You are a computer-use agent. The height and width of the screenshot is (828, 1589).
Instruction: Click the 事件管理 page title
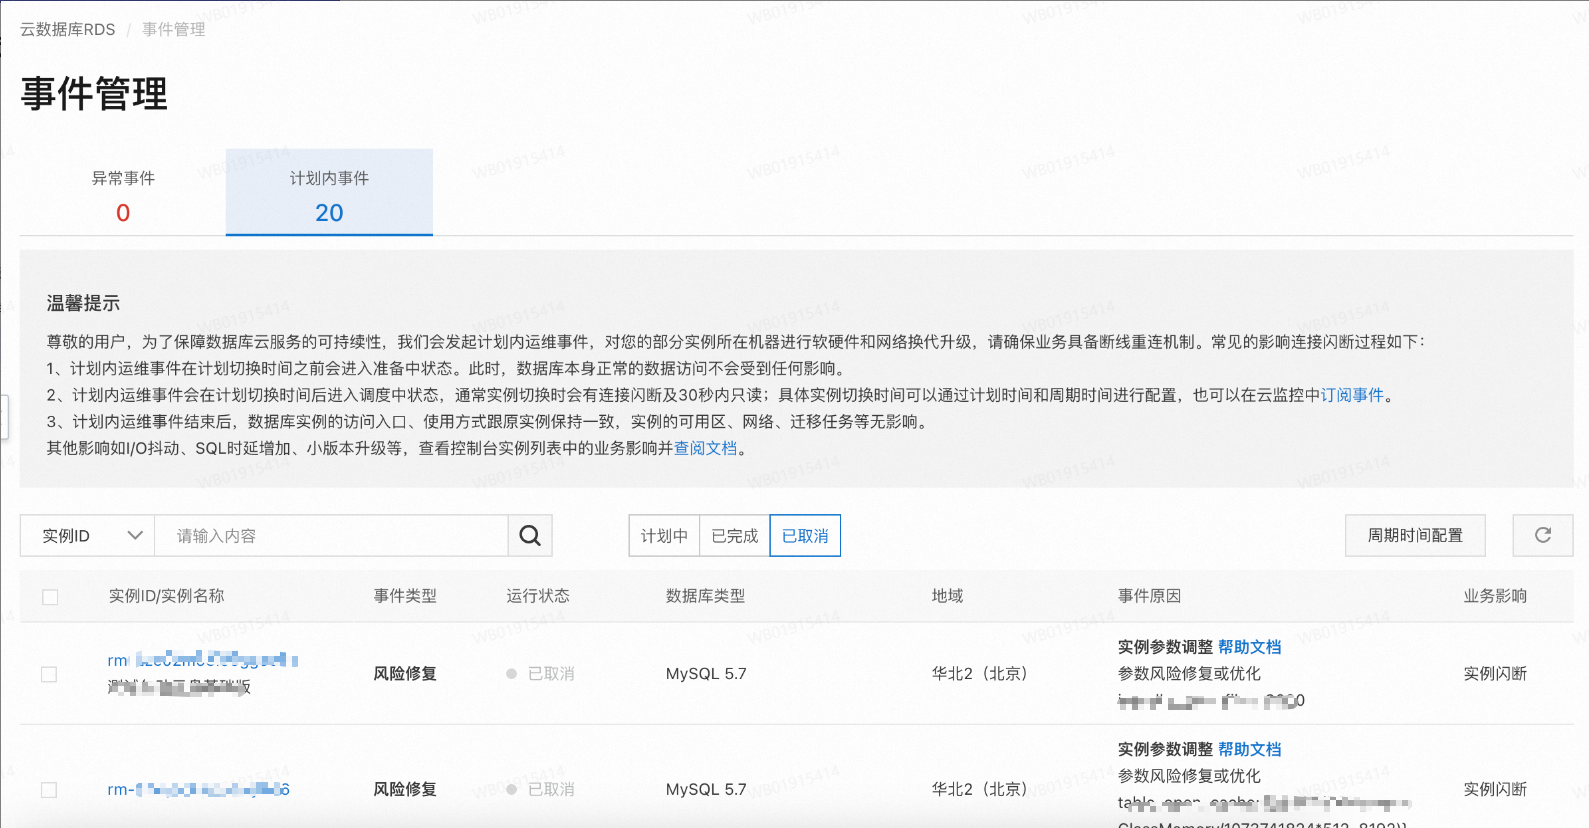94,94
